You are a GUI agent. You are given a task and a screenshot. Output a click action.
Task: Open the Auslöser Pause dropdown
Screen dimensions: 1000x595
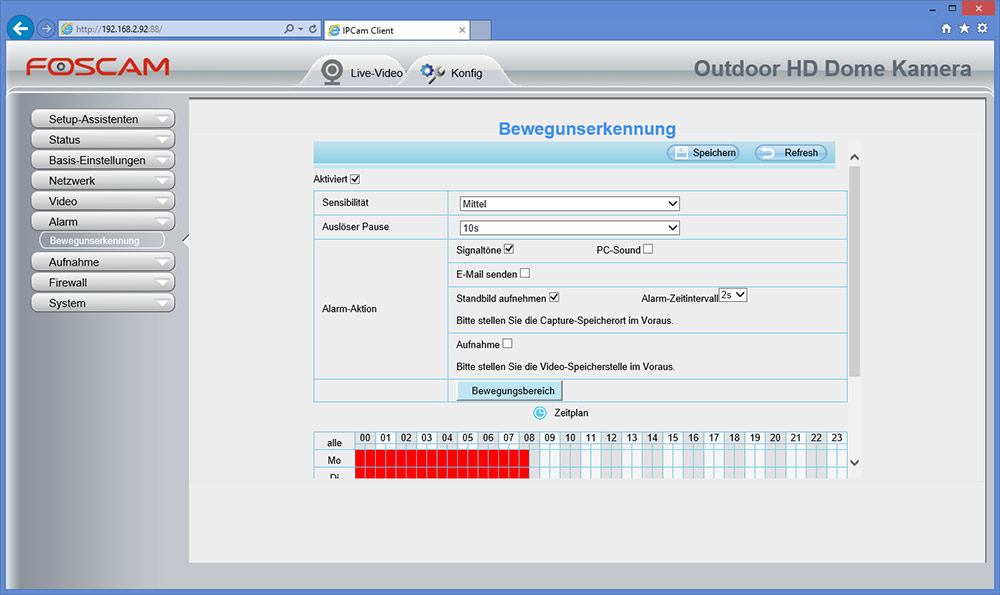click(x=569, y=228)
